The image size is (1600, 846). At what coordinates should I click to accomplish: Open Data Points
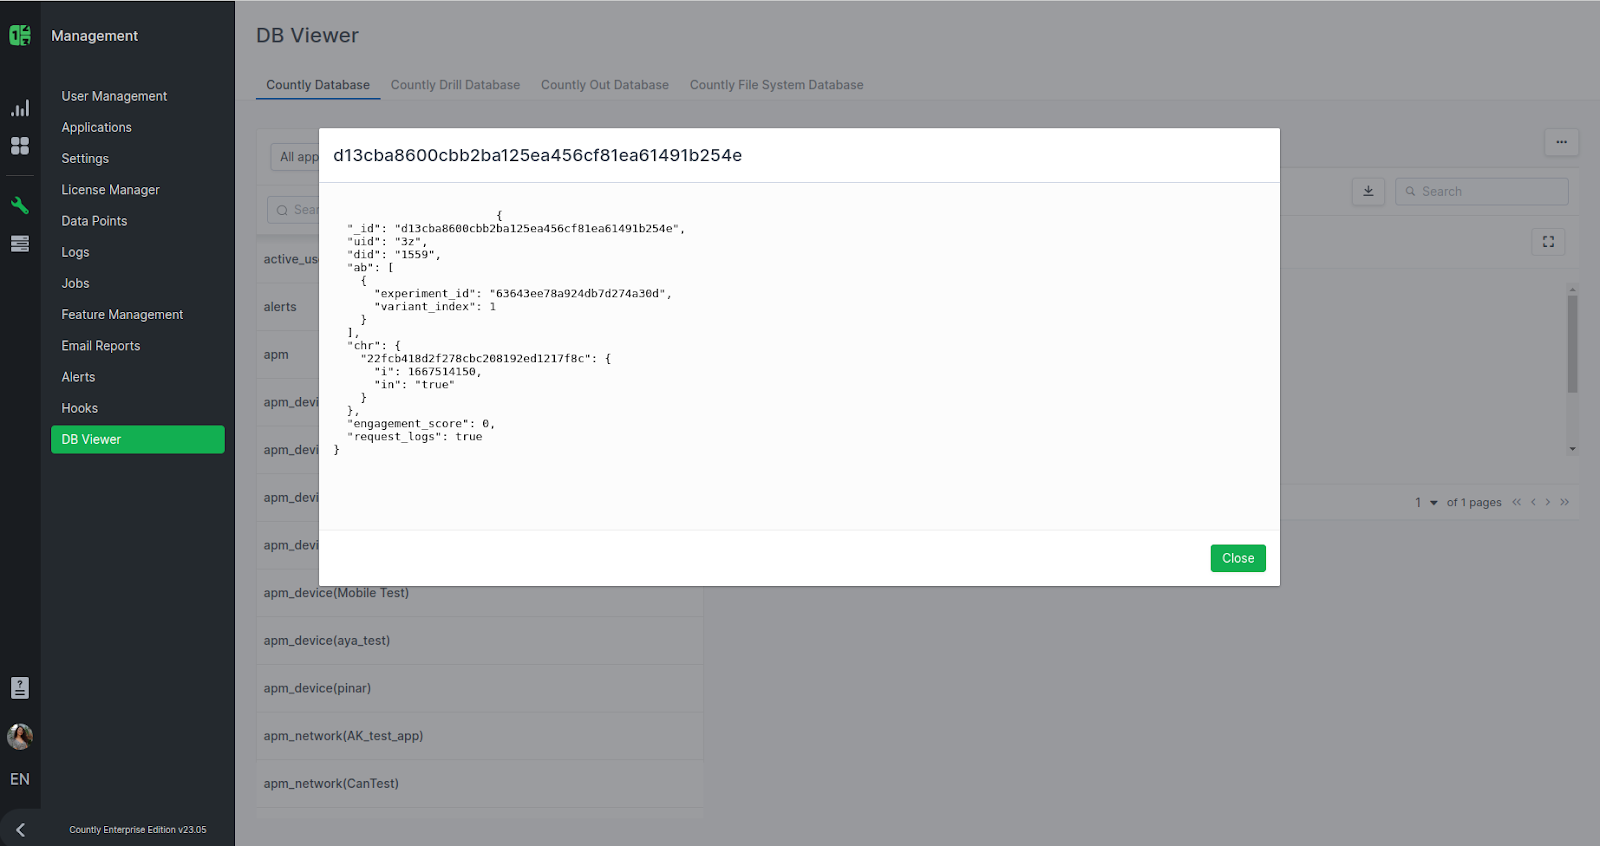94,221
